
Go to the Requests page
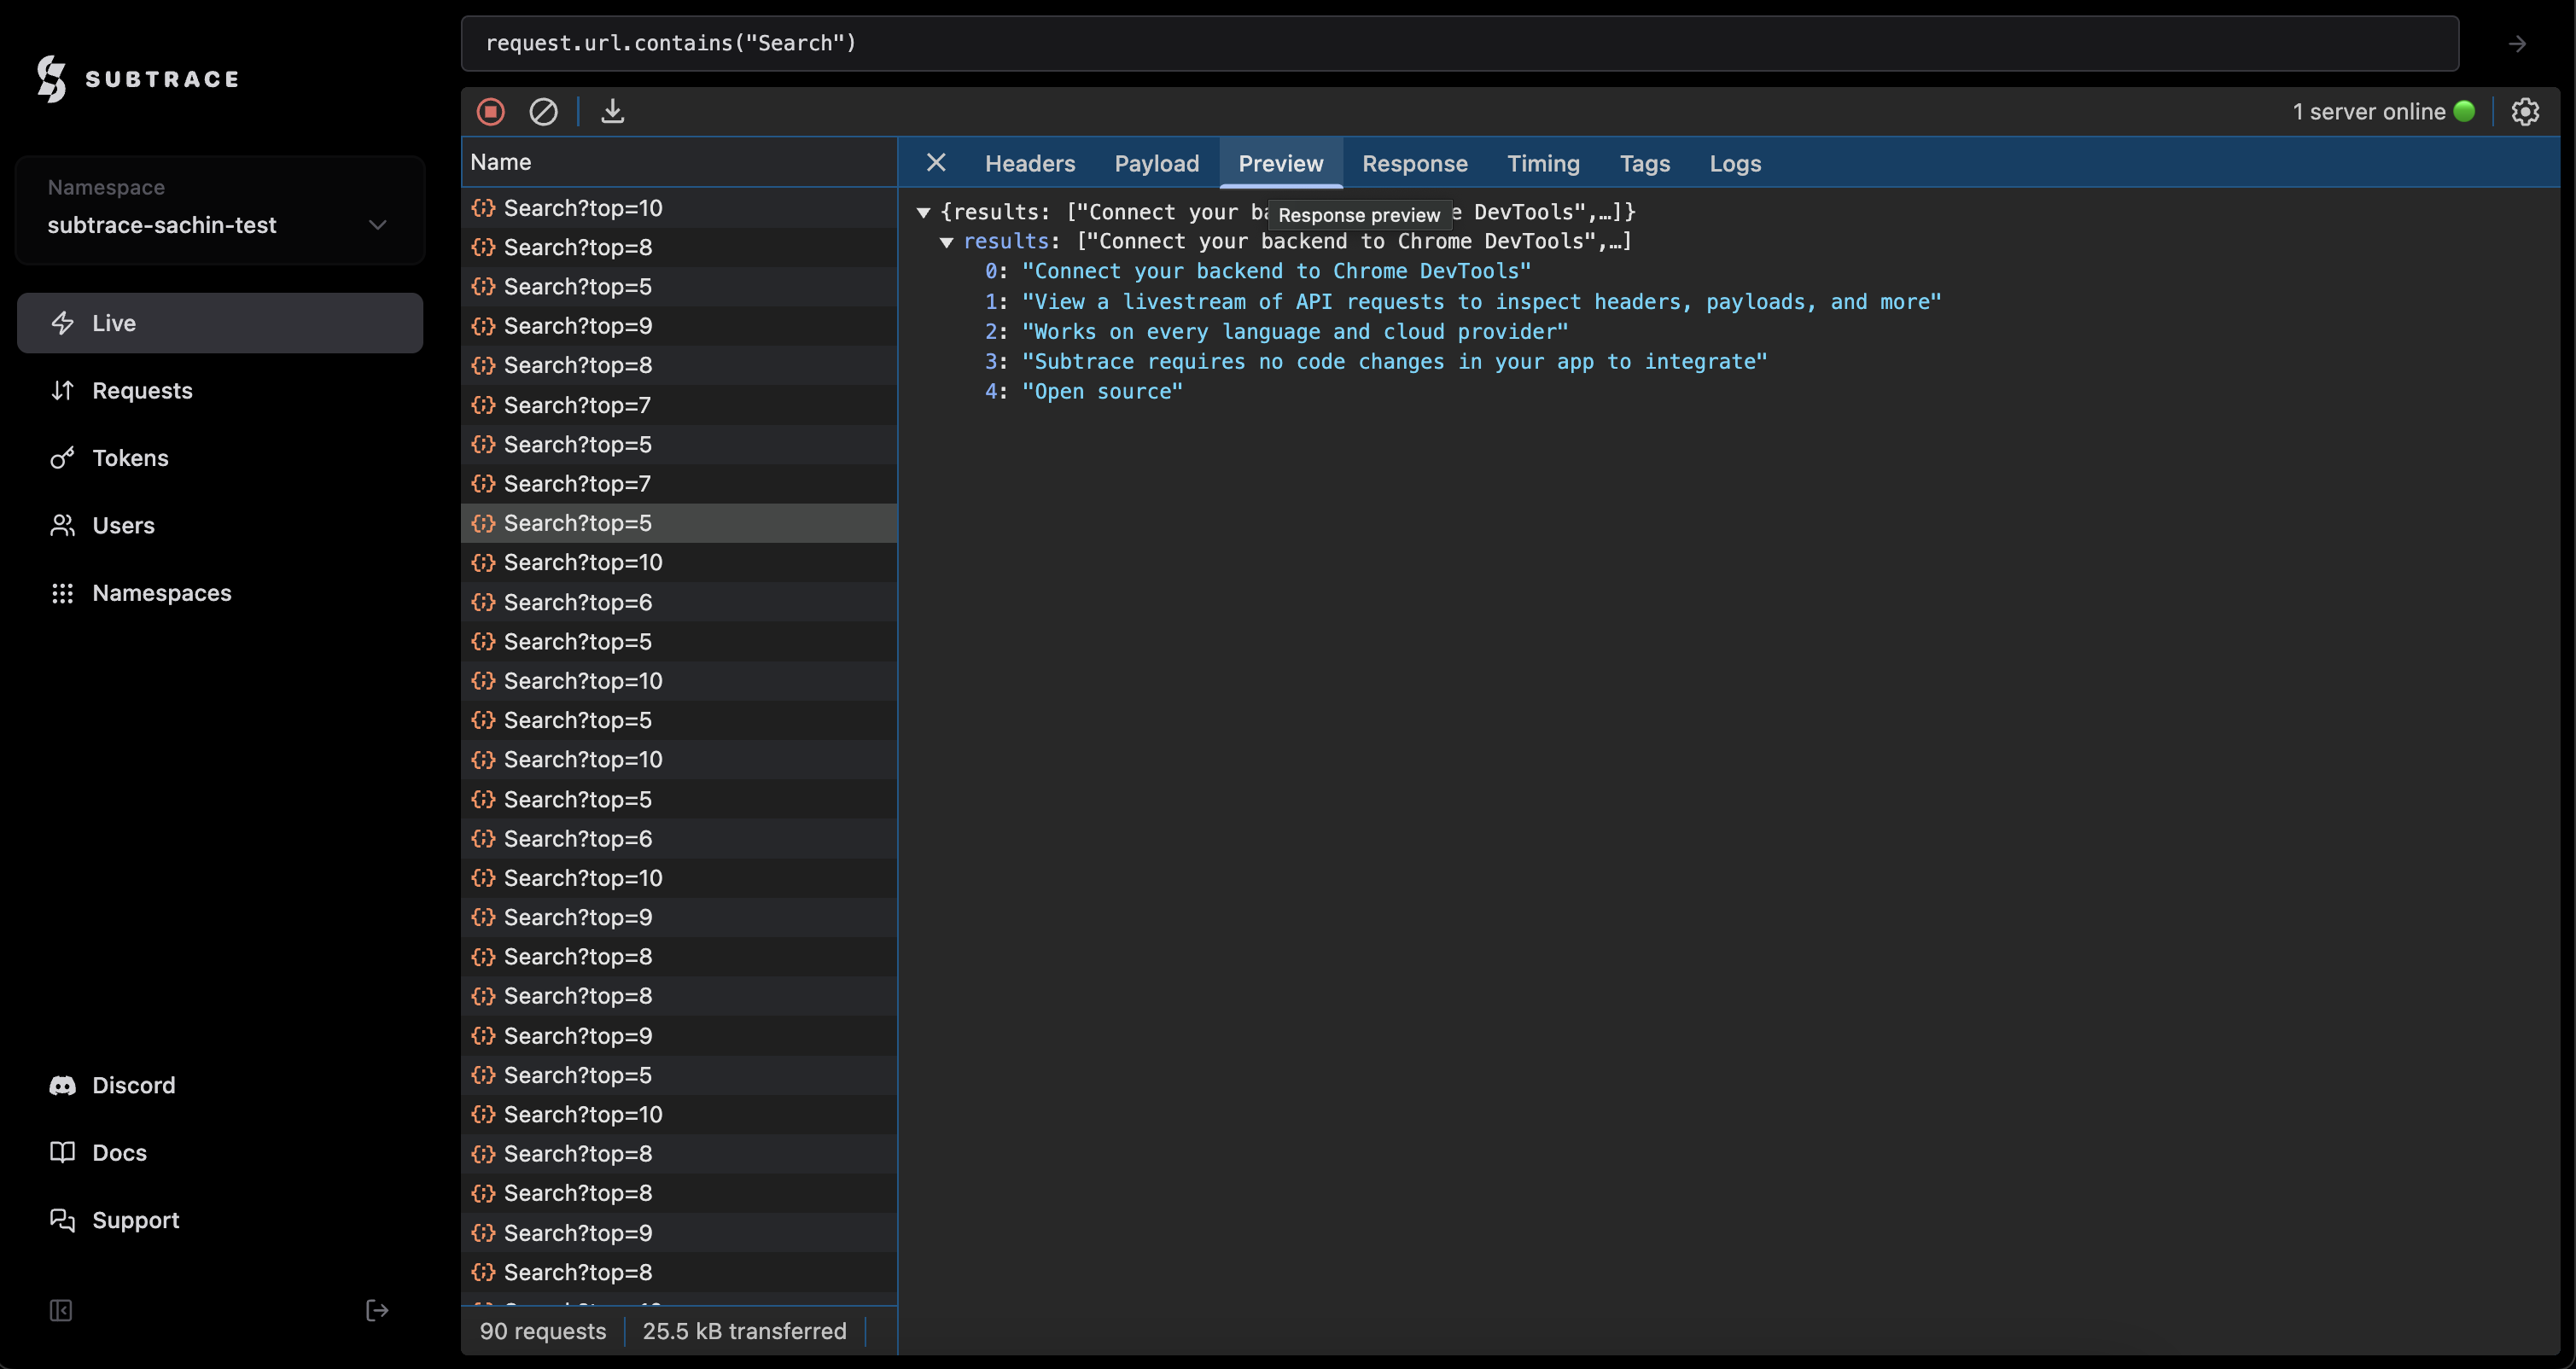[x=220, y=391]
